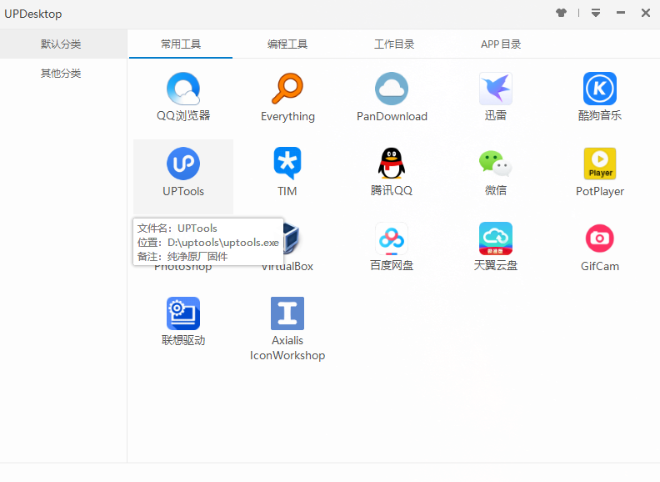Open the VirtualBox cube icon
The height and width of the screenshot is (482, 660).
pyautogui.click(x=291, y=238)
